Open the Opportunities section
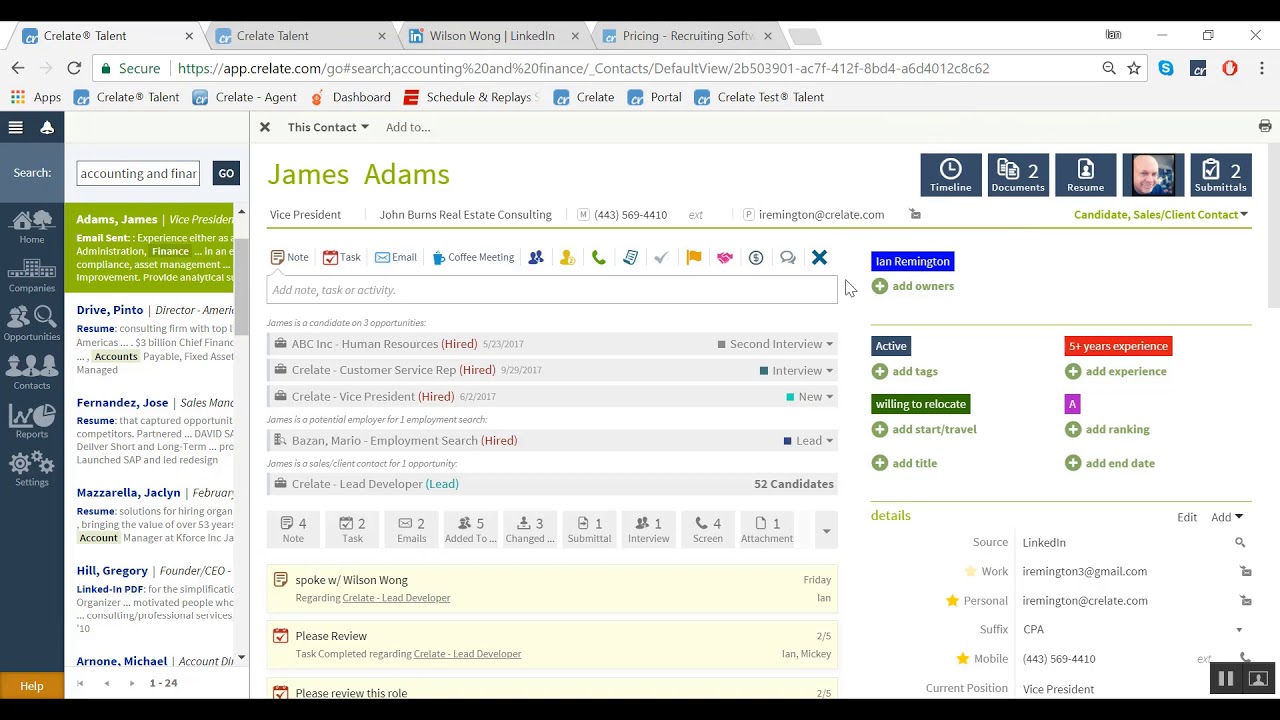The width and height of the screenshot is (1280, 720). pyautogui.click(x=32, y=325)
